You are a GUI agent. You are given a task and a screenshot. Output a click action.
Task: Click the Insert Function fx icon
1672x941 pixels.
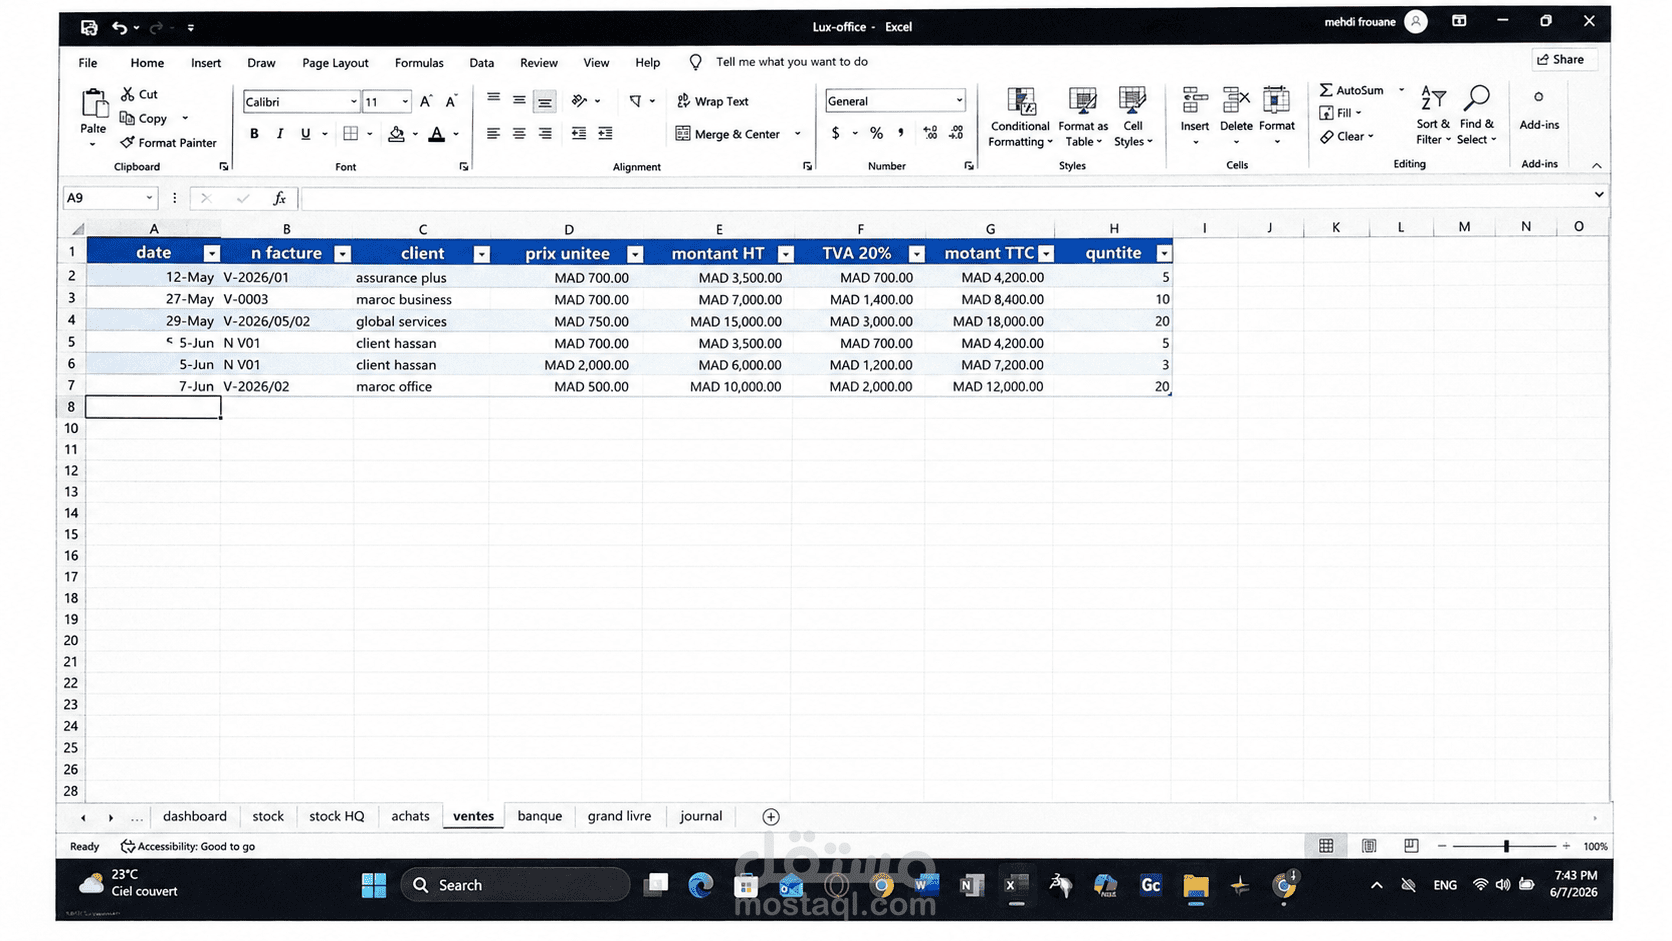[280, 198]
